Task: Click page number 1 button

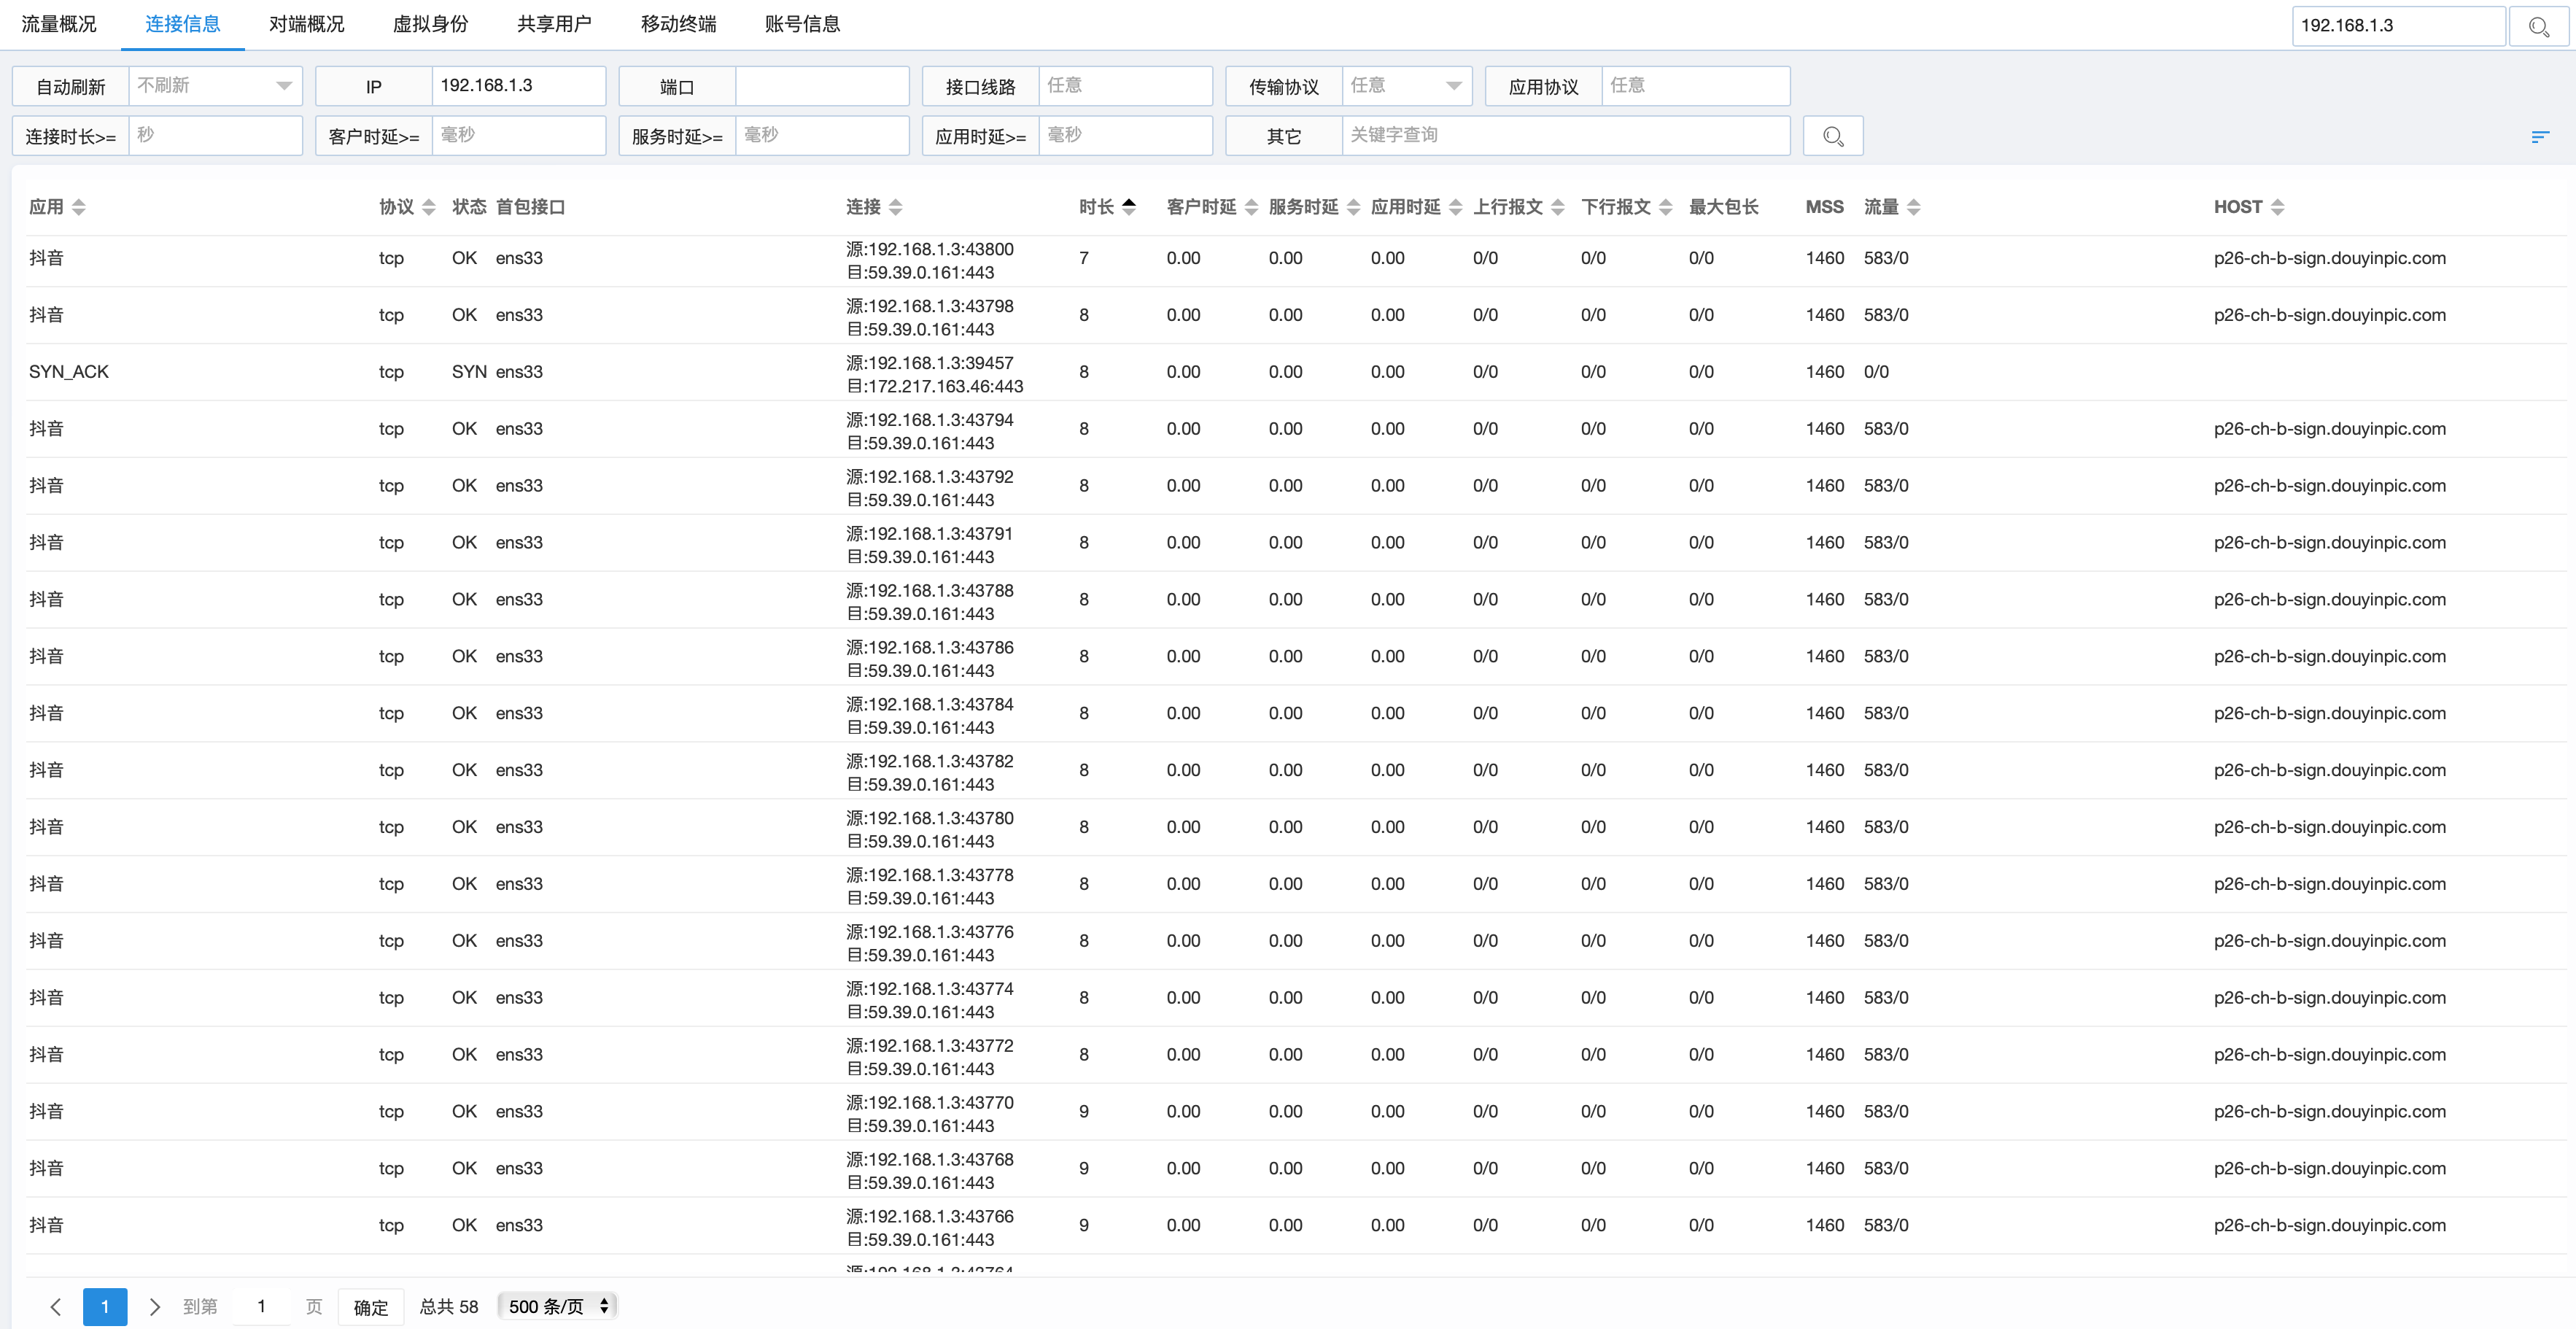Action: tap(105, 1307)
